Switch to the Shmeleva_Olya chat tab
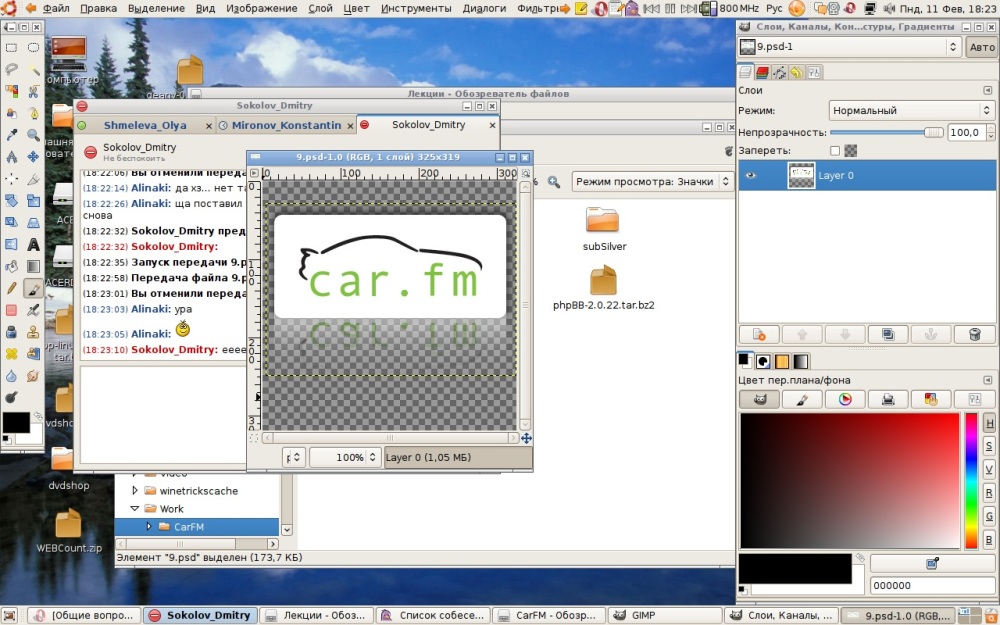Viewport: 1000px width, 625px height. [145, 125]
